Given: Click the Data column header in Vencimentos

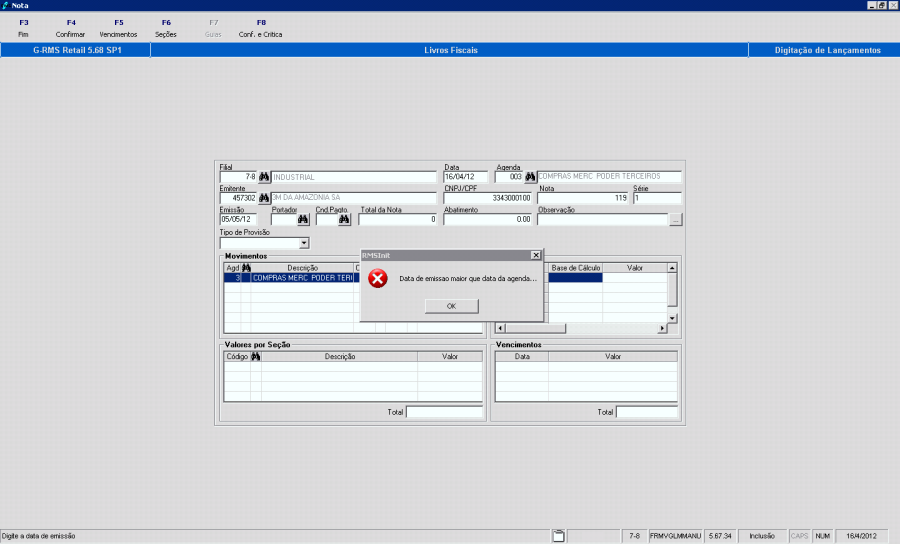Looking at the screenshot, I should [522, 356].
